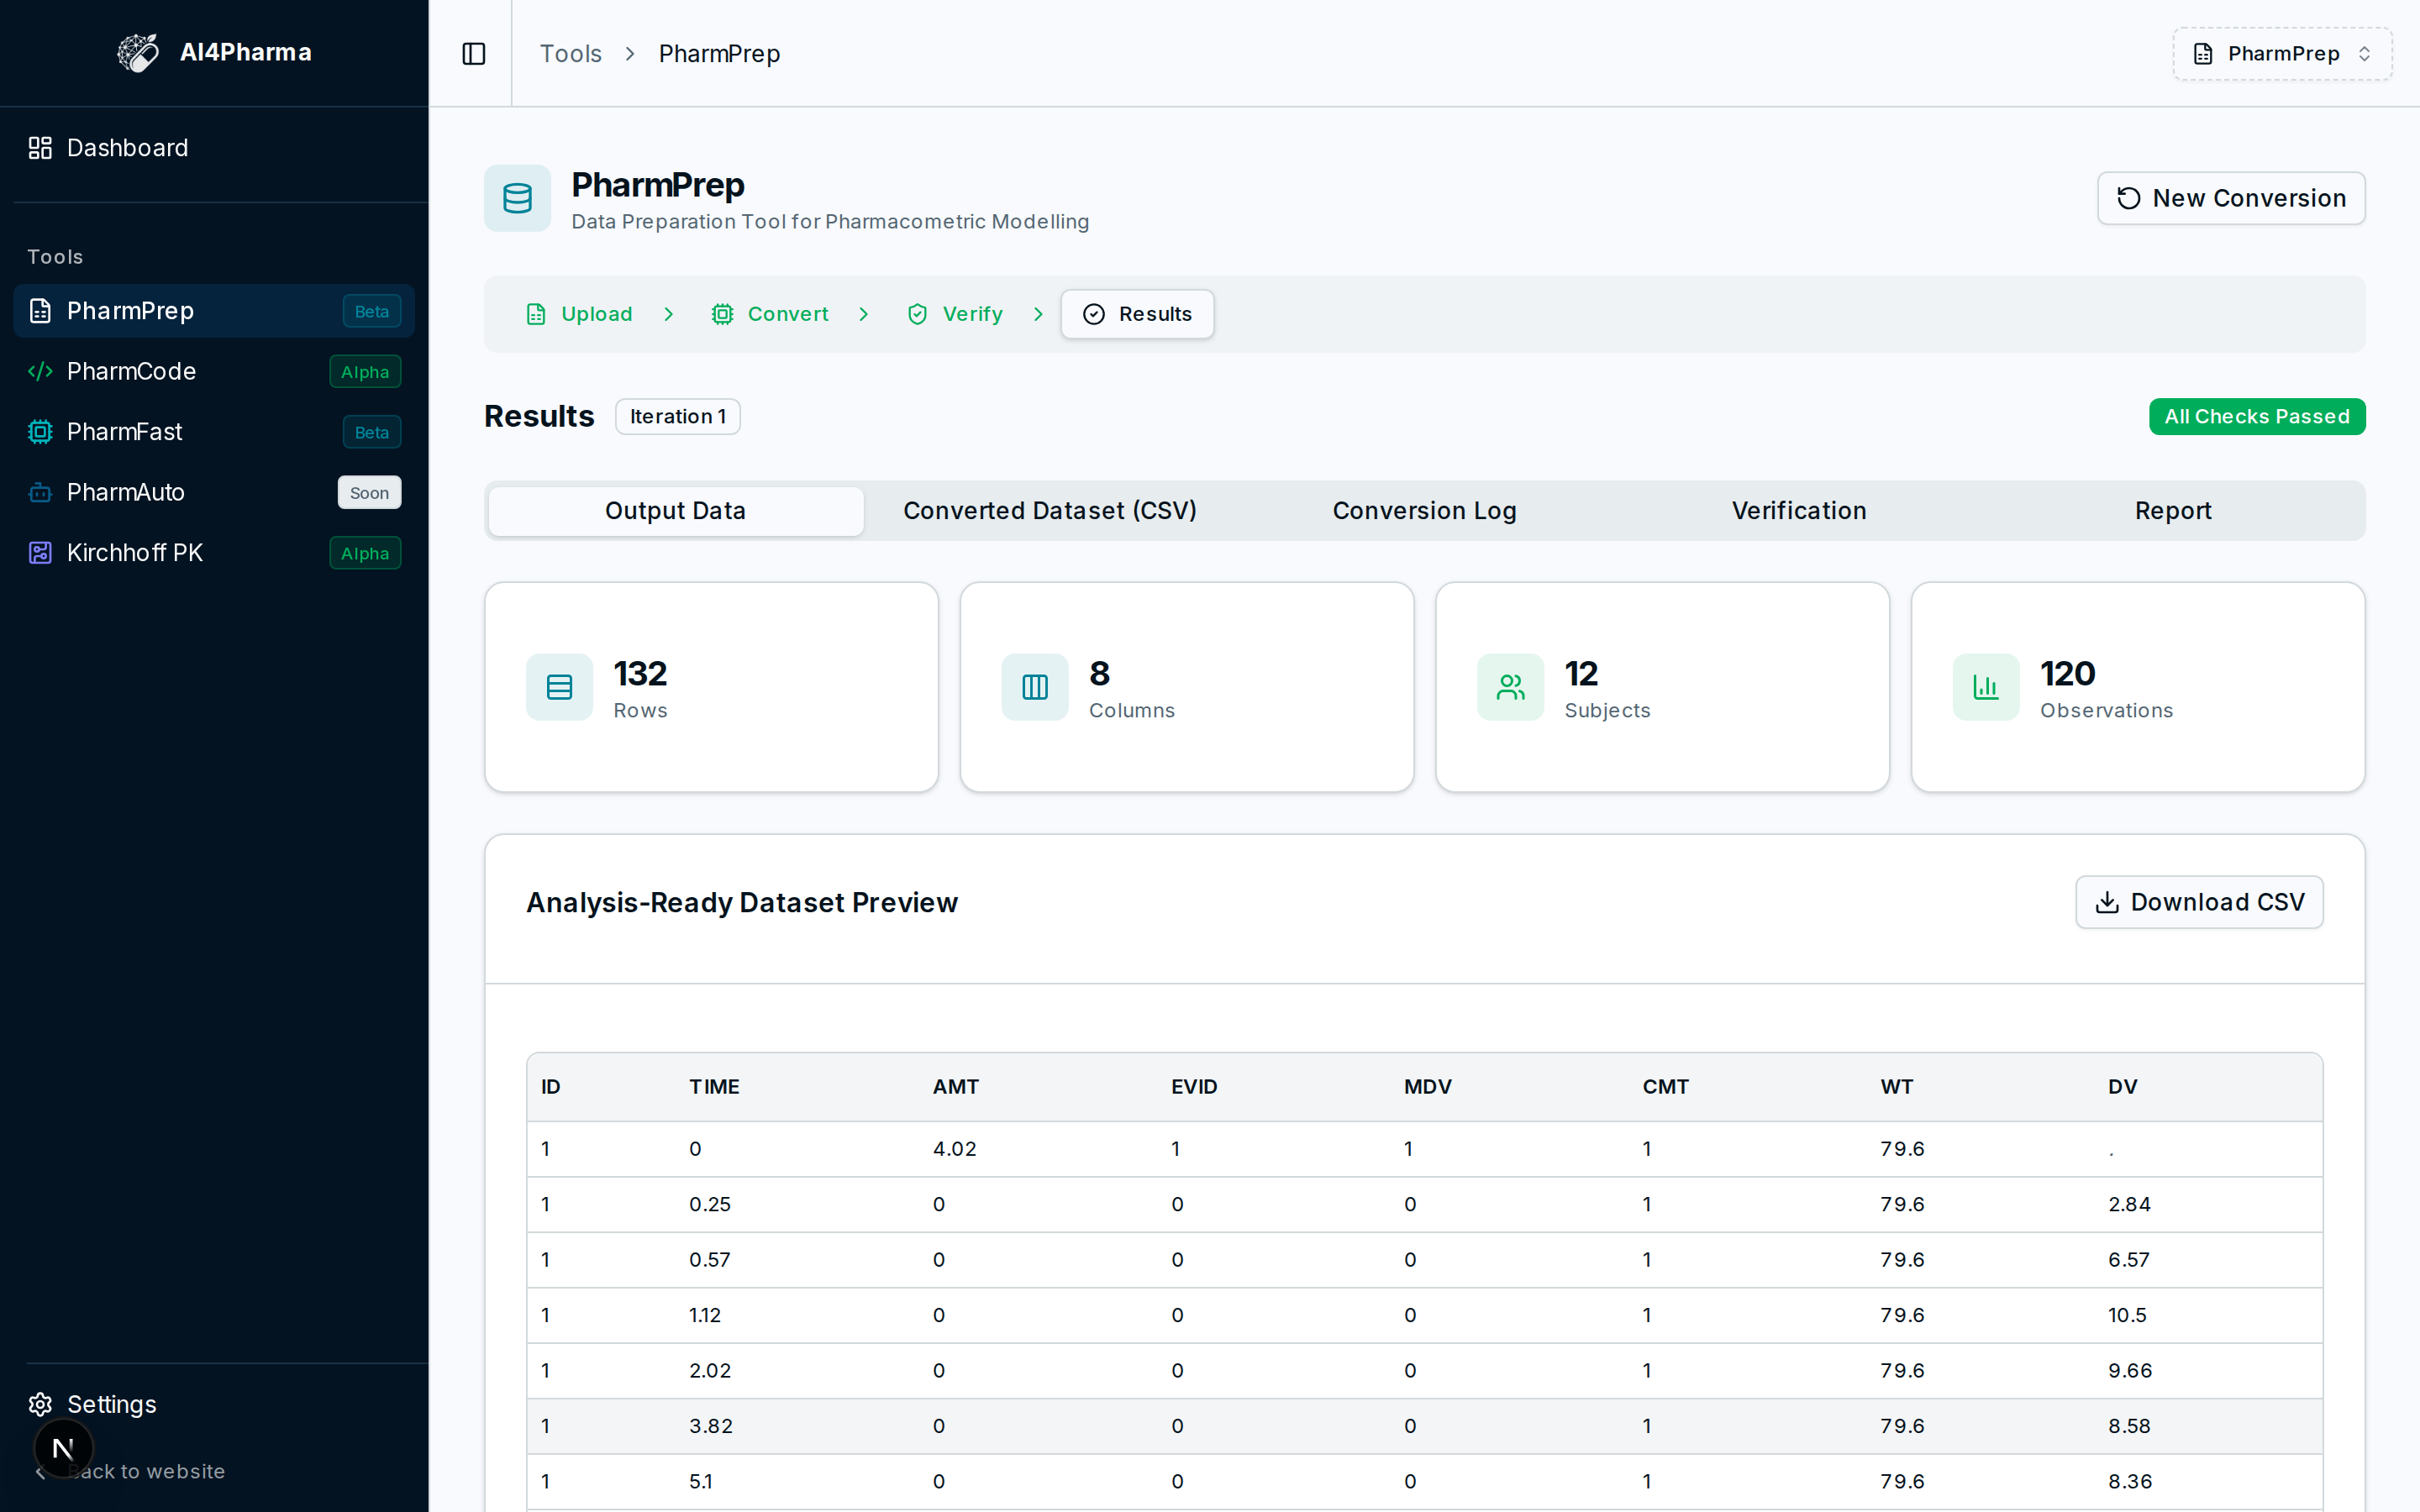Click the PharmCode code brackets icon
The image size is (2420, 1512).
point(40,372)
